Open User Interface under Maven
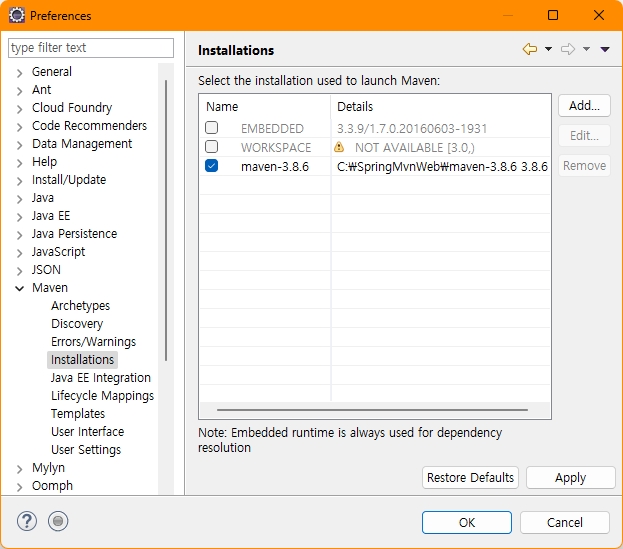Viewport: 623px width, 549px height. click(87, 431)
